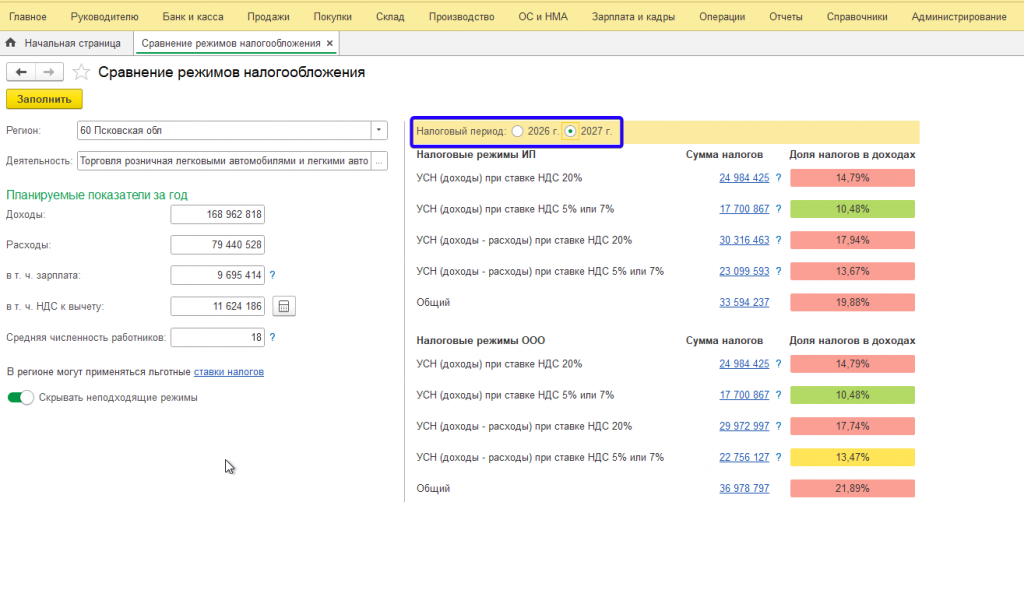The height and width of the screenshot is (590, 1024).
Task: Select the 2027 г. tax period radio button
Action: point(570,131)
